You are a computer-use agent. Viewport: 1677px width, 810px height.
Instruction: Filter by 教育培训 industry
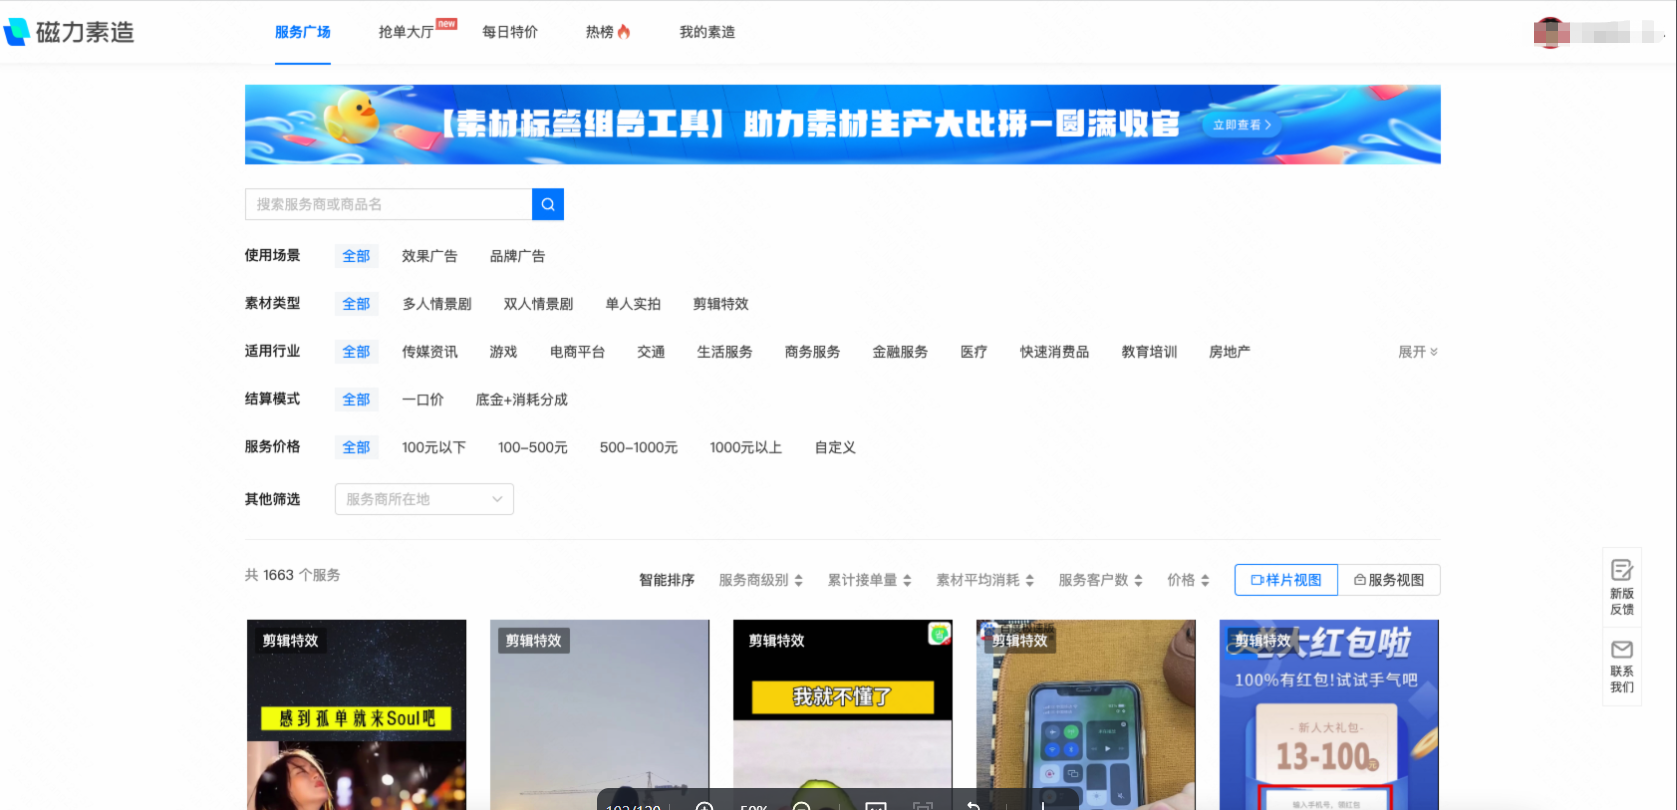[x=1149, y=352]
